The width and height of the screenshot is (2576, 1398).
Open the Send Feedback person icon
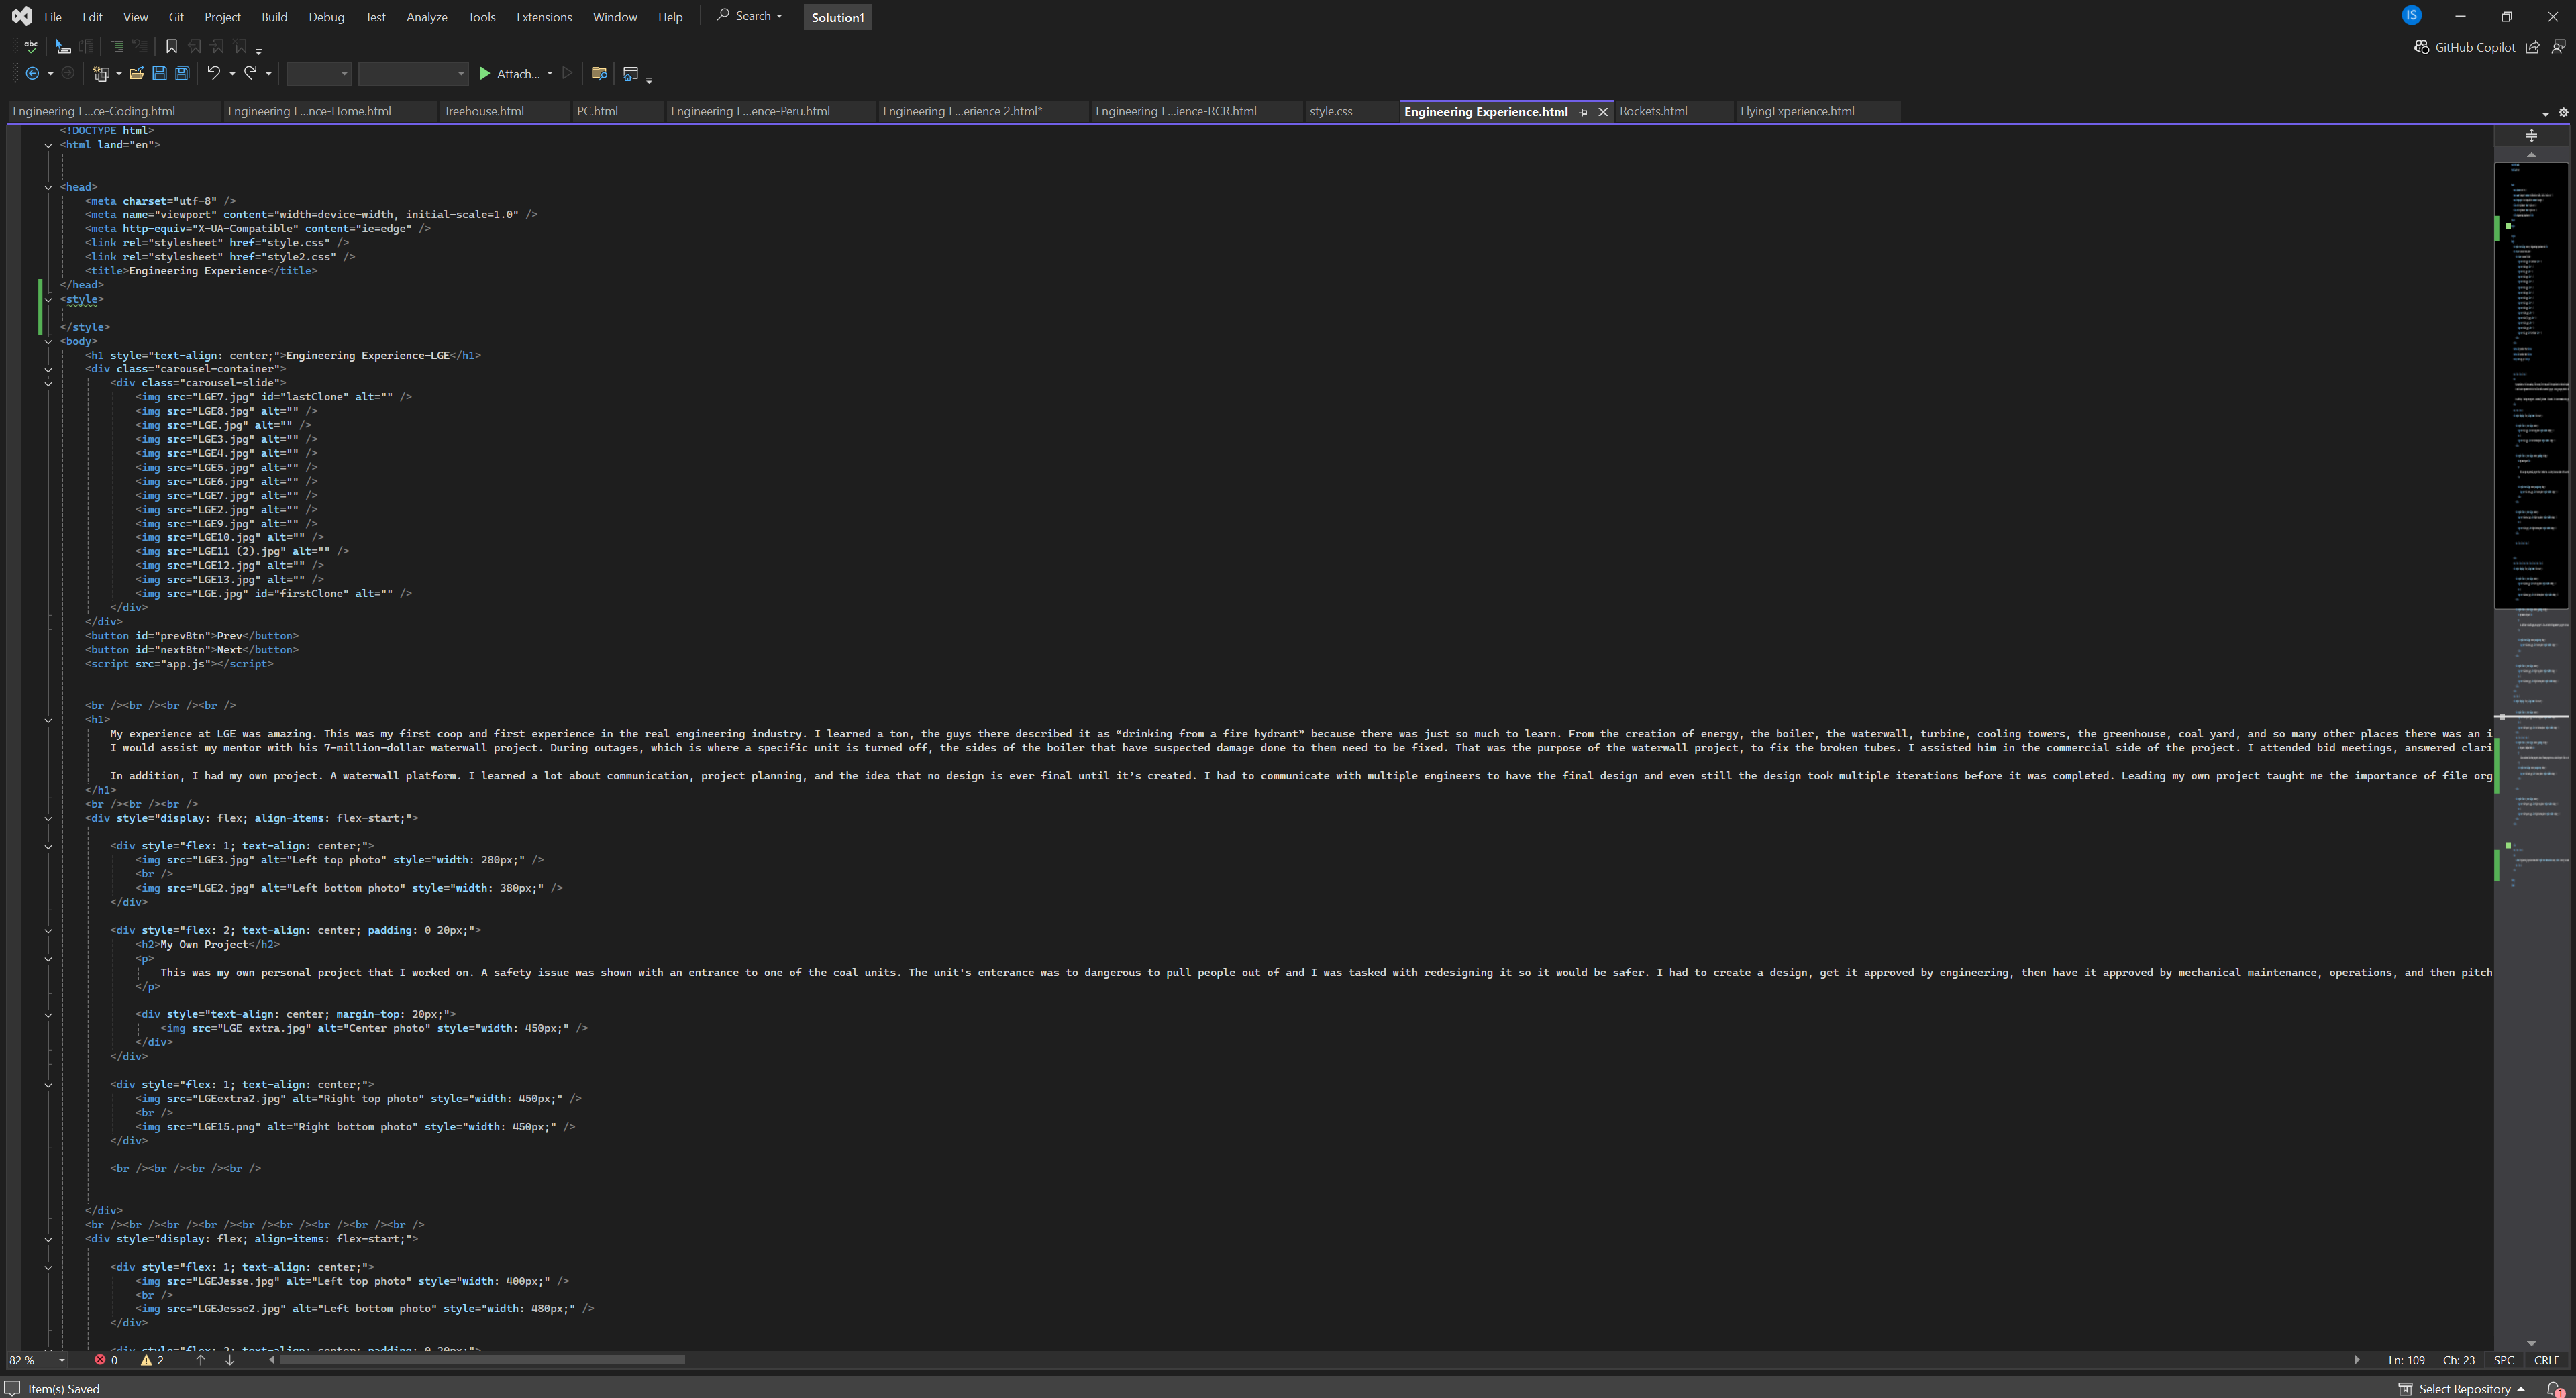(2558, 47)
